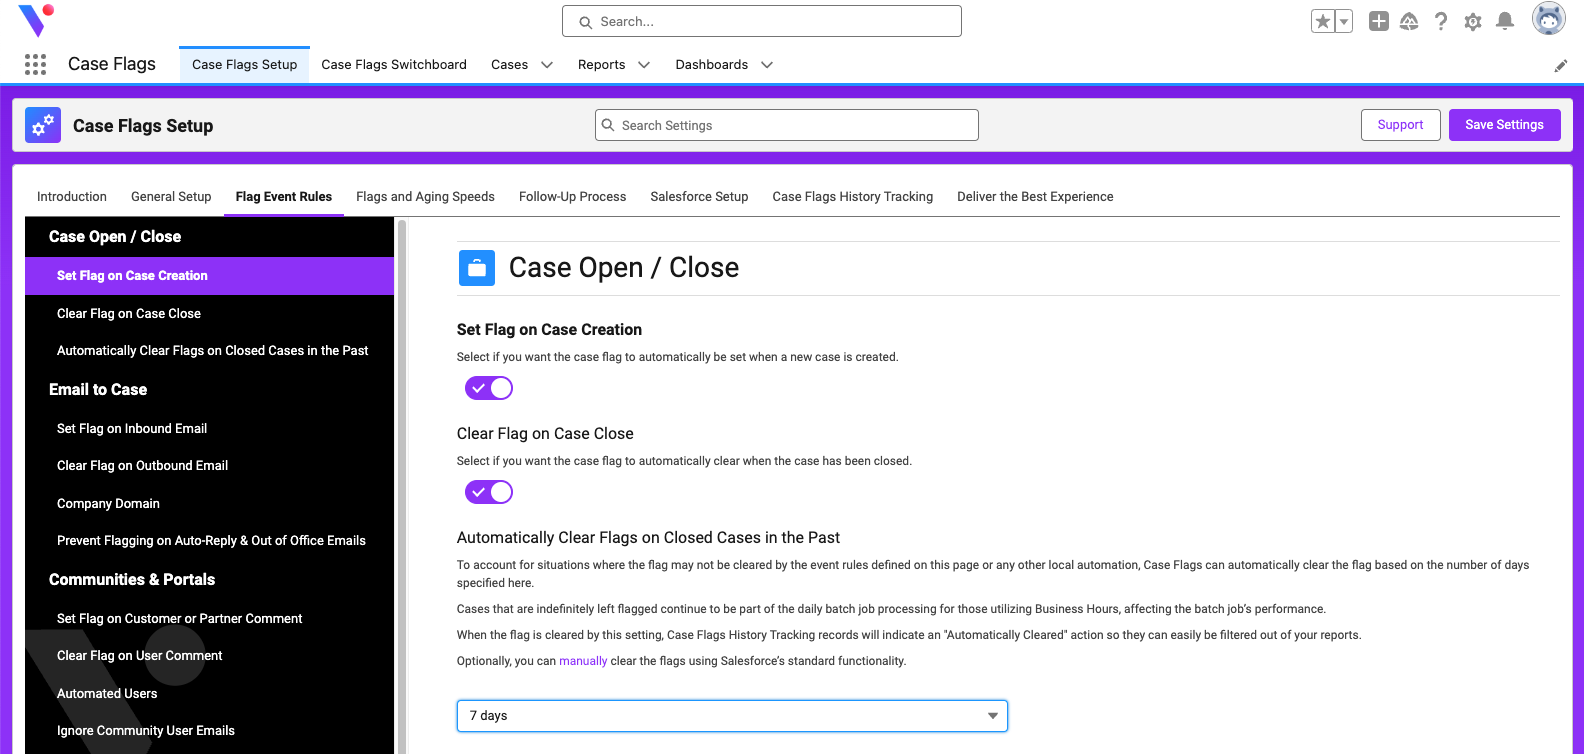Screen dimensions: 1584x754
Task: Open the 7 days dropdown
Action: pos(732,716)
